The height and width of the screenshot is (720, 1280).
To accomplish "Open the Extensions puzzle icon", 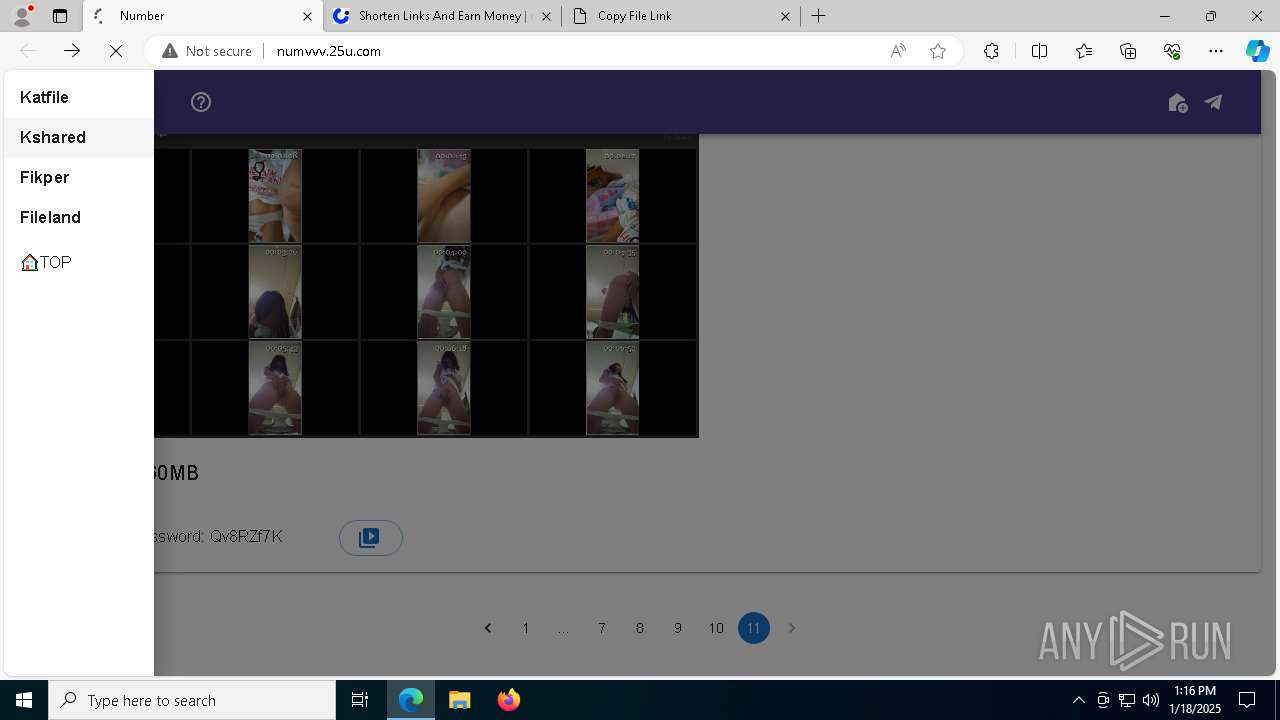I will (x=991, y=51).
